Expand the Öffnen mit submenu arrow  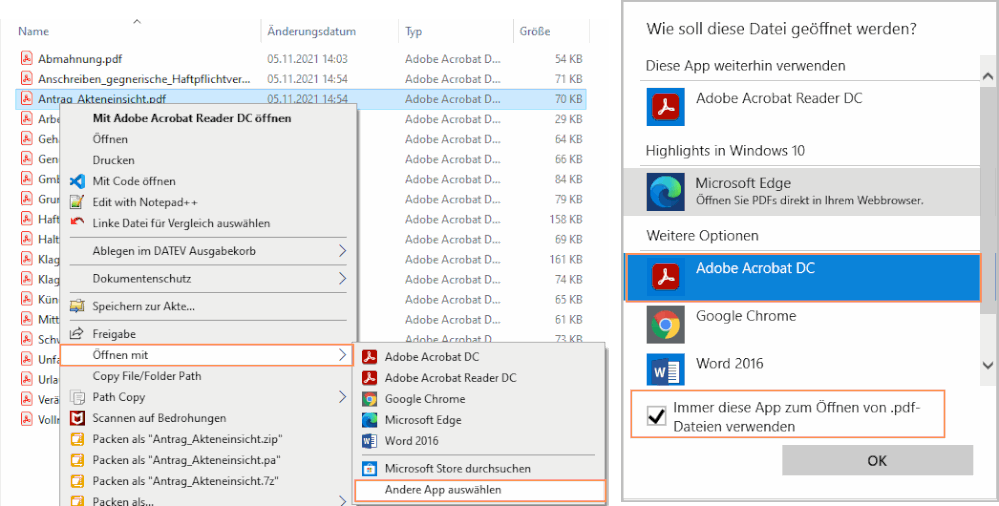(x=342, y=355)
